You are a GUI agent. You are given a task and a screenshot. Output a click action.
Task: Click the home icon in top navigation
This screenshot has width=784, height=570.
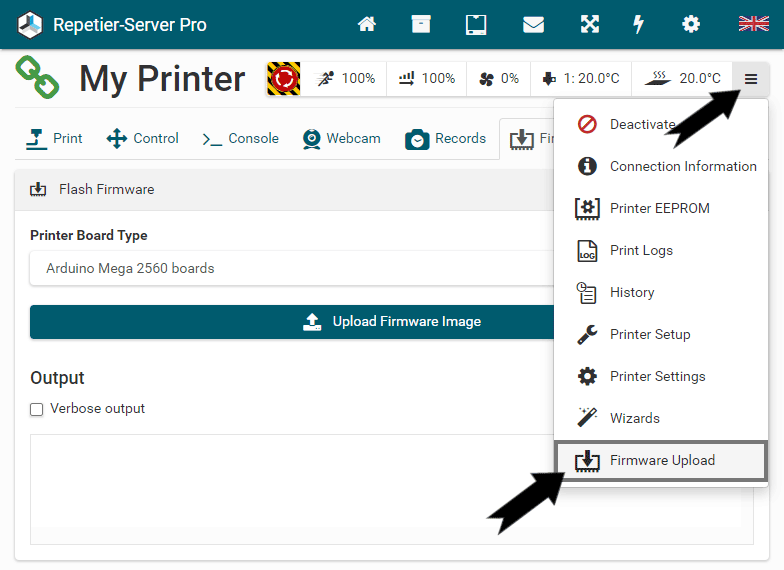367,24
